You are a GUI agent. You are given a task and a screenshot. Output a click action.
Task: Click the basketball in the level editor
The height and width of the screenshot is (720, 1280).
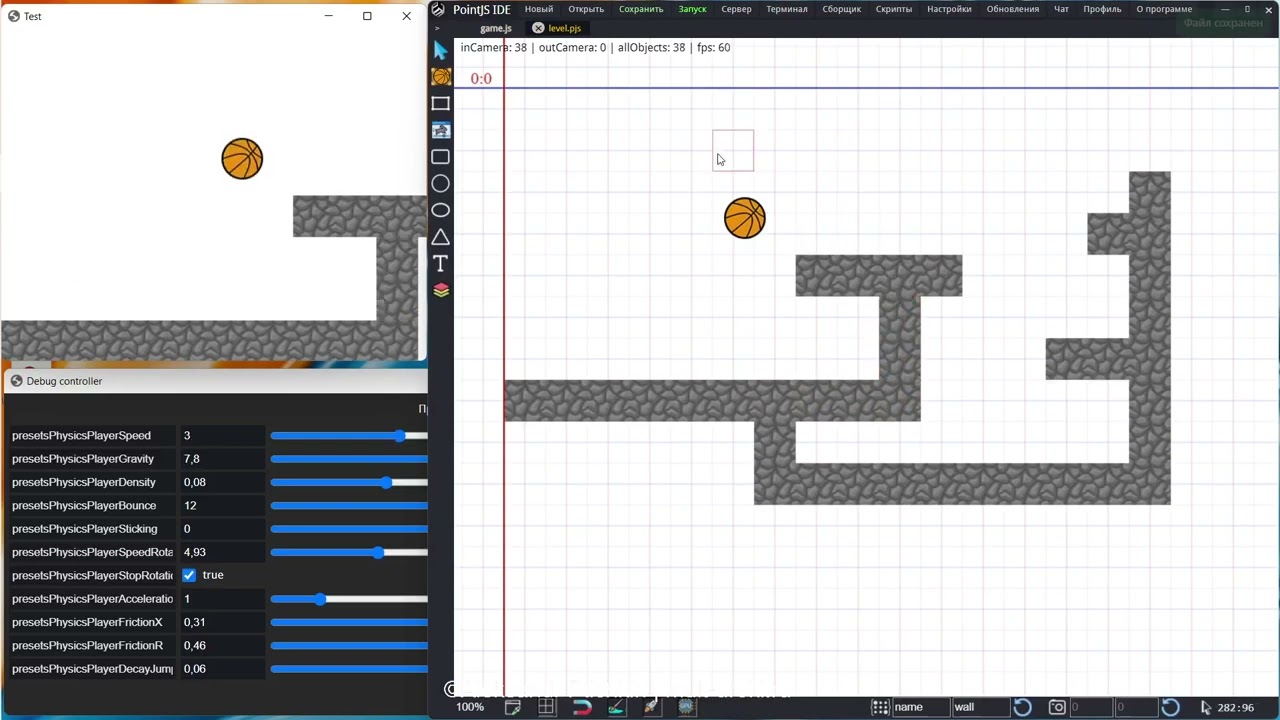(x=745, y=218)
